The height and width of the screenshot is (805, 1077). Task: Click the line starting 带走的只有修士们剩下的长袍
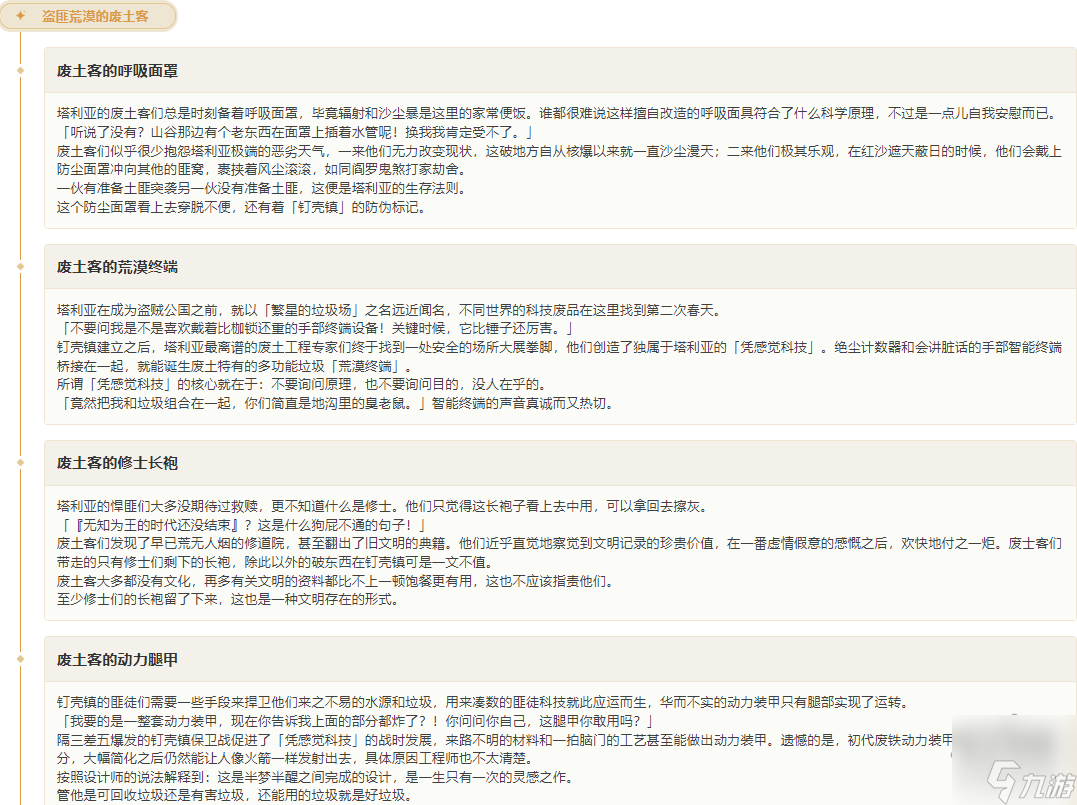[277, 562]
